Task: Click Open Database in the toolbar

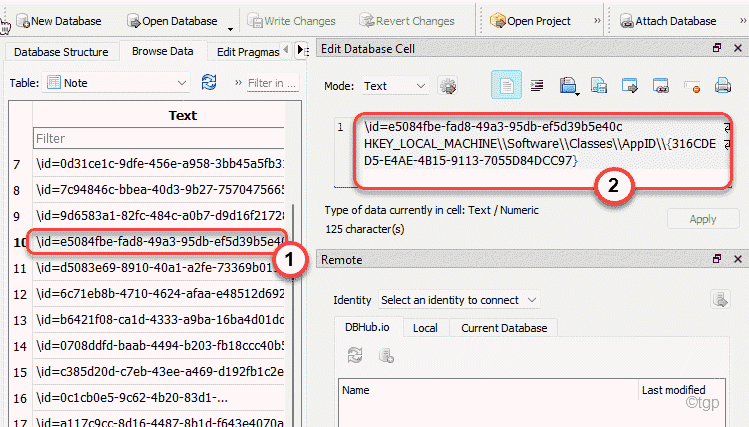Action: (x=172, y=21)
